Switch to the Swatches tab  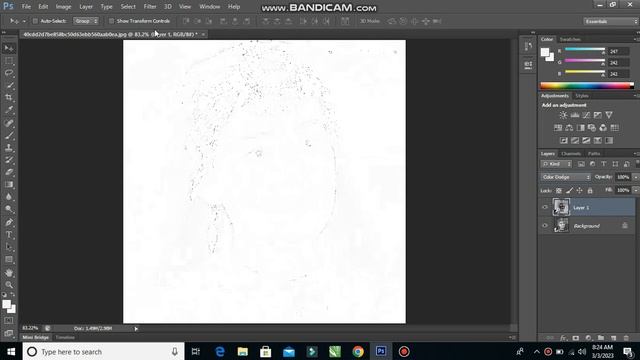coord(570,39)
